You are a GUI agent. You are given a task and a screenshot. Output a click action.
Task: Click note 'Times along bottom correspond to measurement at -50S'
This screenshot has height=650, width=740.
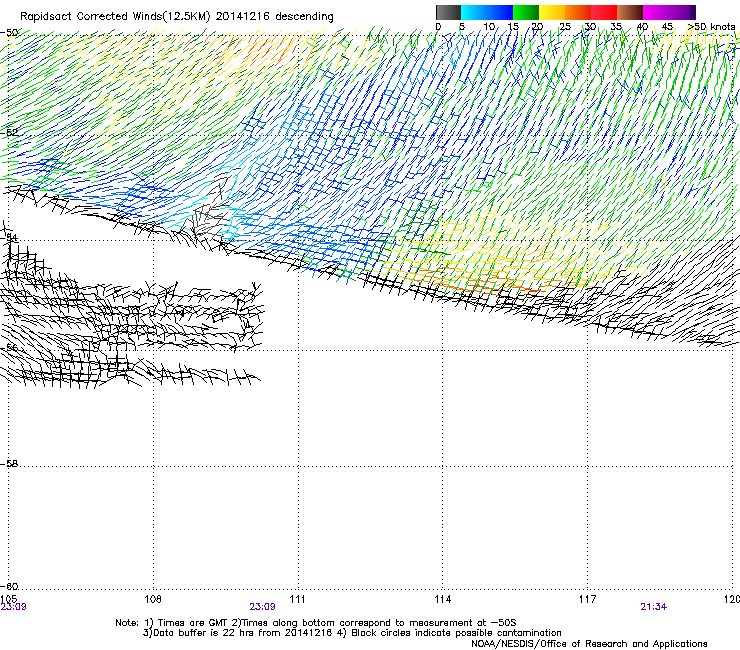pos(379,623)
